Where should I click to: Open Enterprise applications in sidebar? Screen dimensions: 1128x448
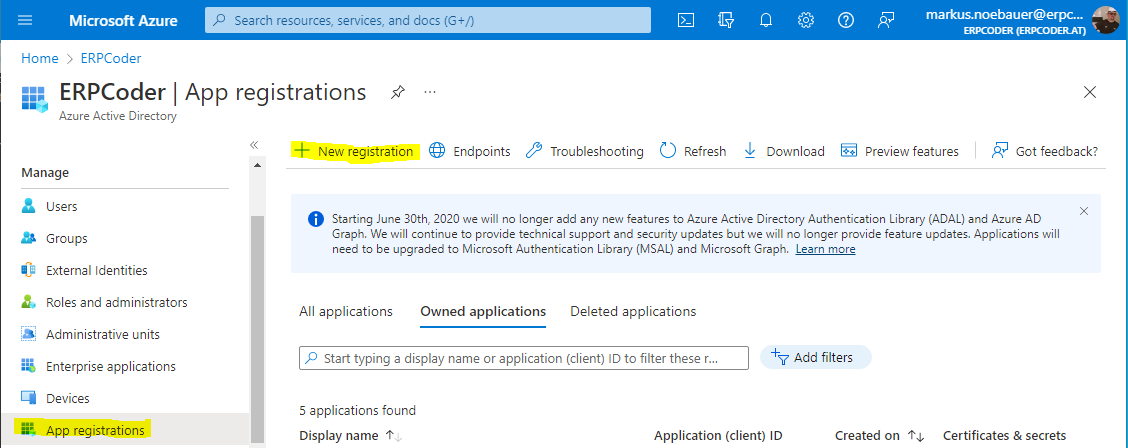pyautogui.click(x=110, y=366)
